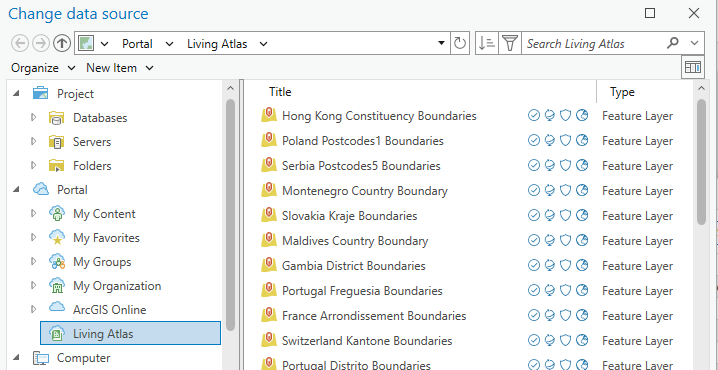Expand the My Content node
This screenshot has width=718, height=370.
click(x=33, y=213)
